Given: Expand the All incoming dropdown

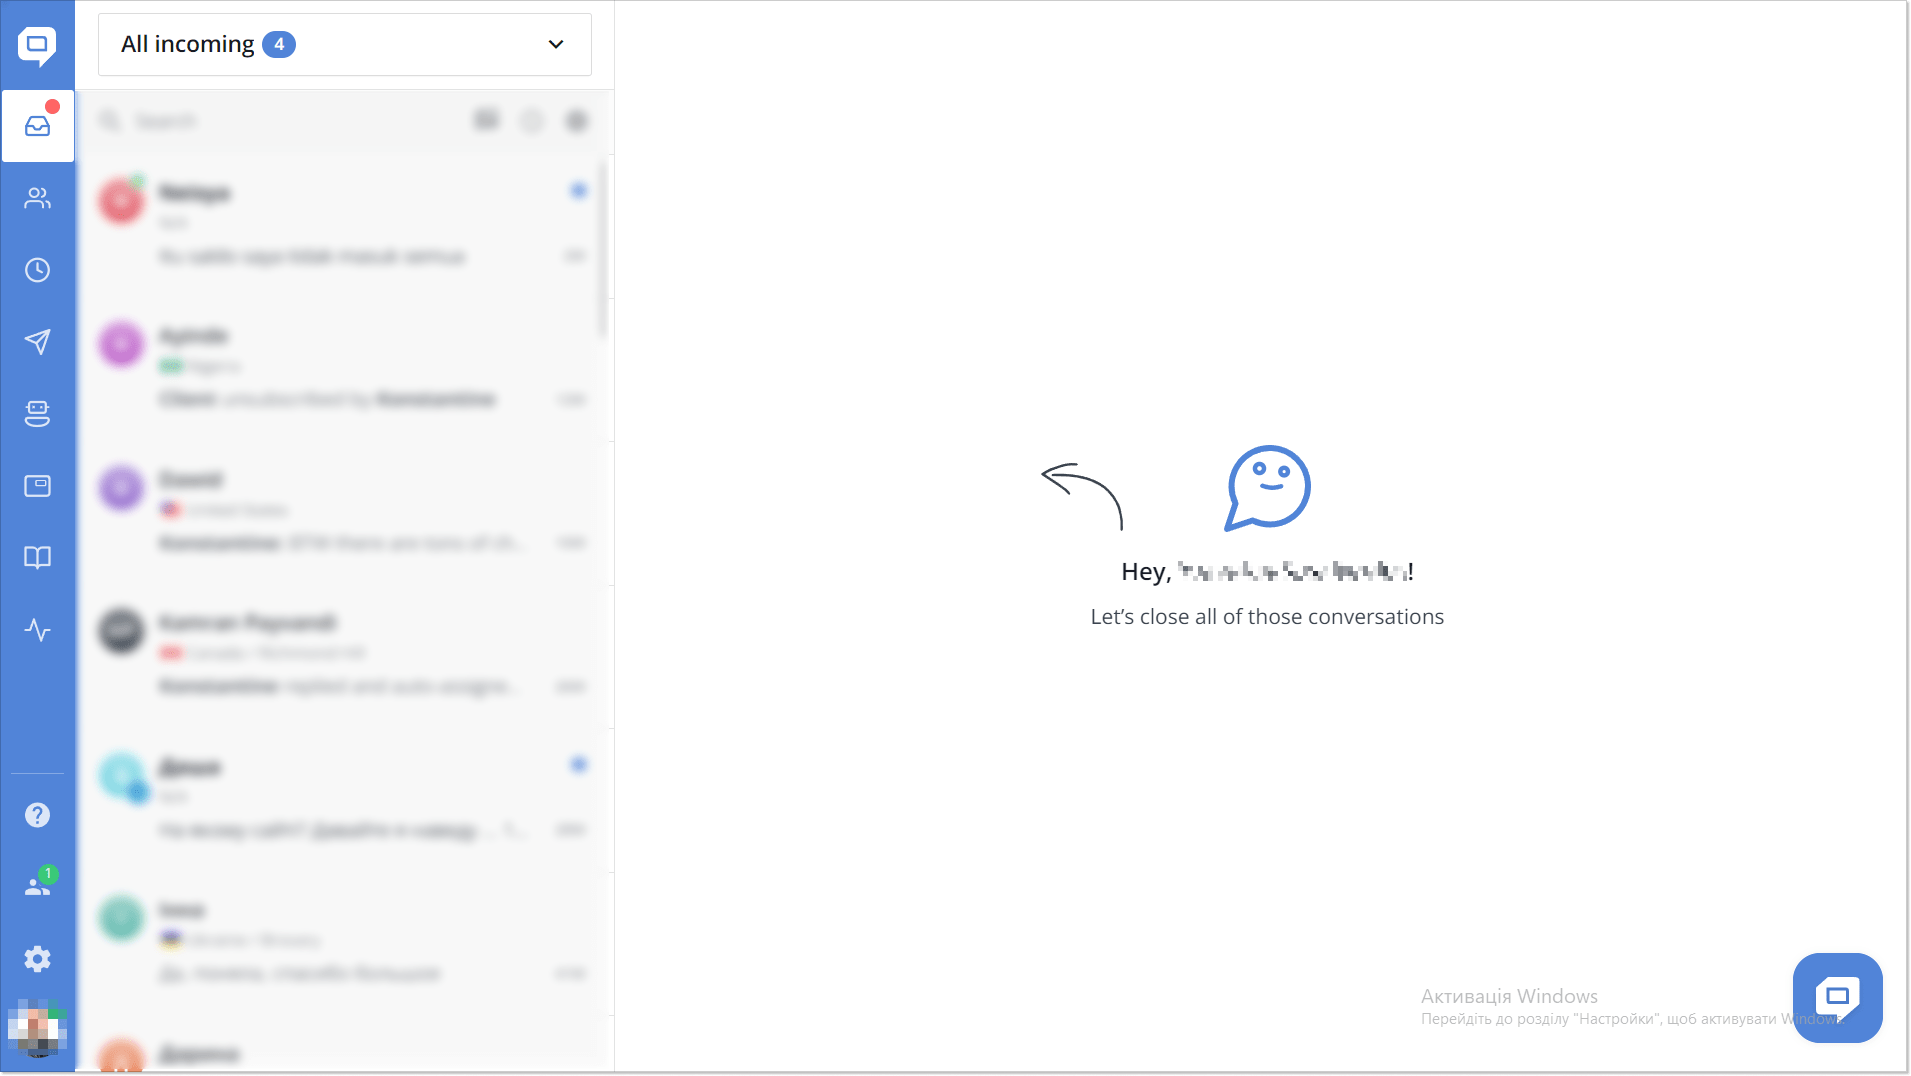Looking at the screenshot, I should (x=345, y=44).
